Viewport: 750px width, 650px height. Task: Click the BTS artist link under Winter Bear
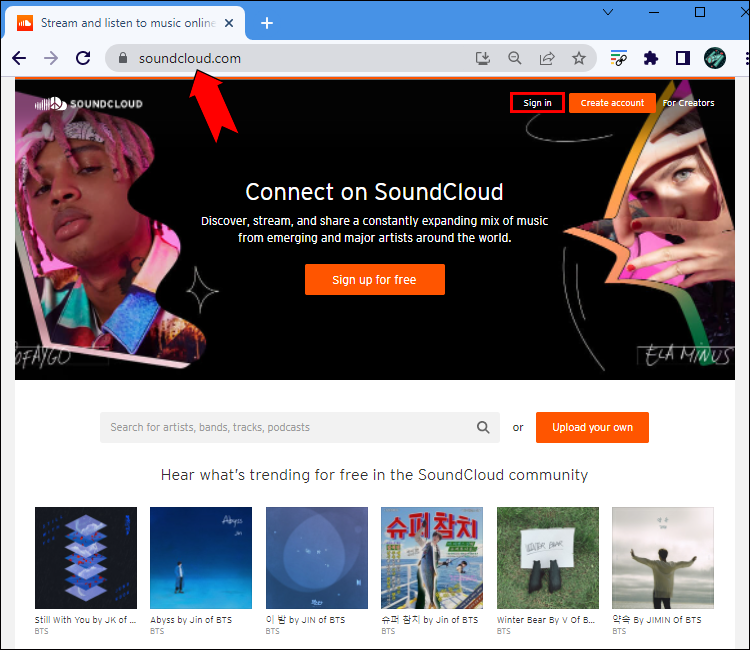(x=504, y=631)
